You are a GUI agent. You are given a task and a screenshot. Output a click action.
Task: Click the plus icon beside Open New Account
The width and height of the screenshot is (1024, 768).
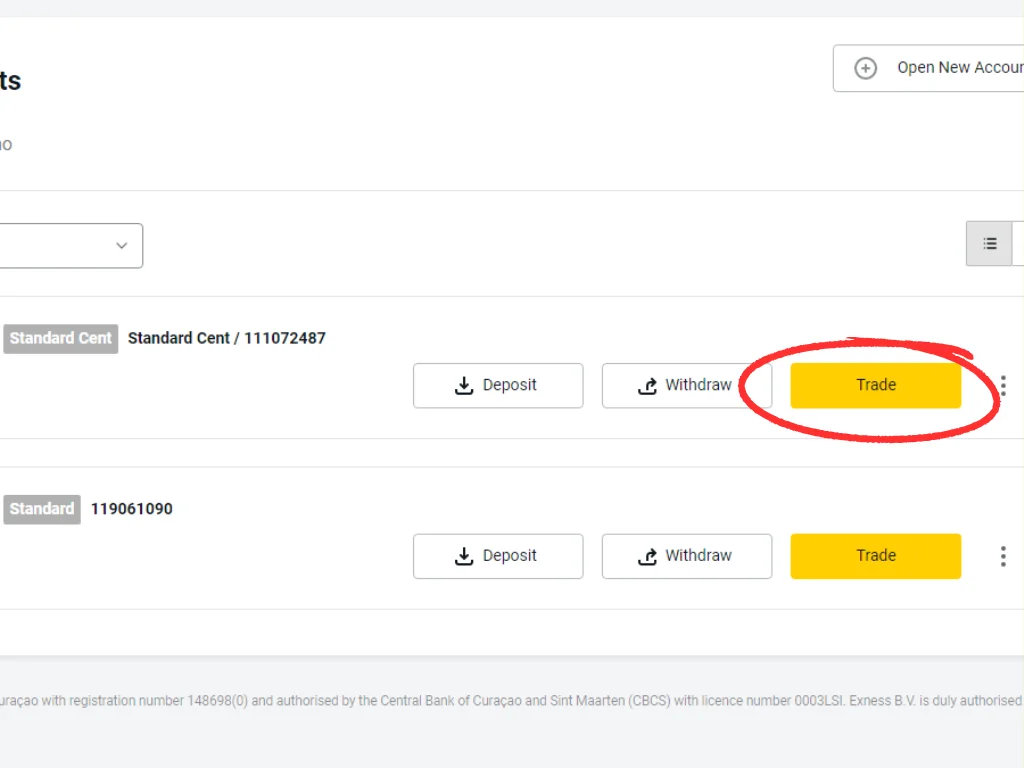866,68
